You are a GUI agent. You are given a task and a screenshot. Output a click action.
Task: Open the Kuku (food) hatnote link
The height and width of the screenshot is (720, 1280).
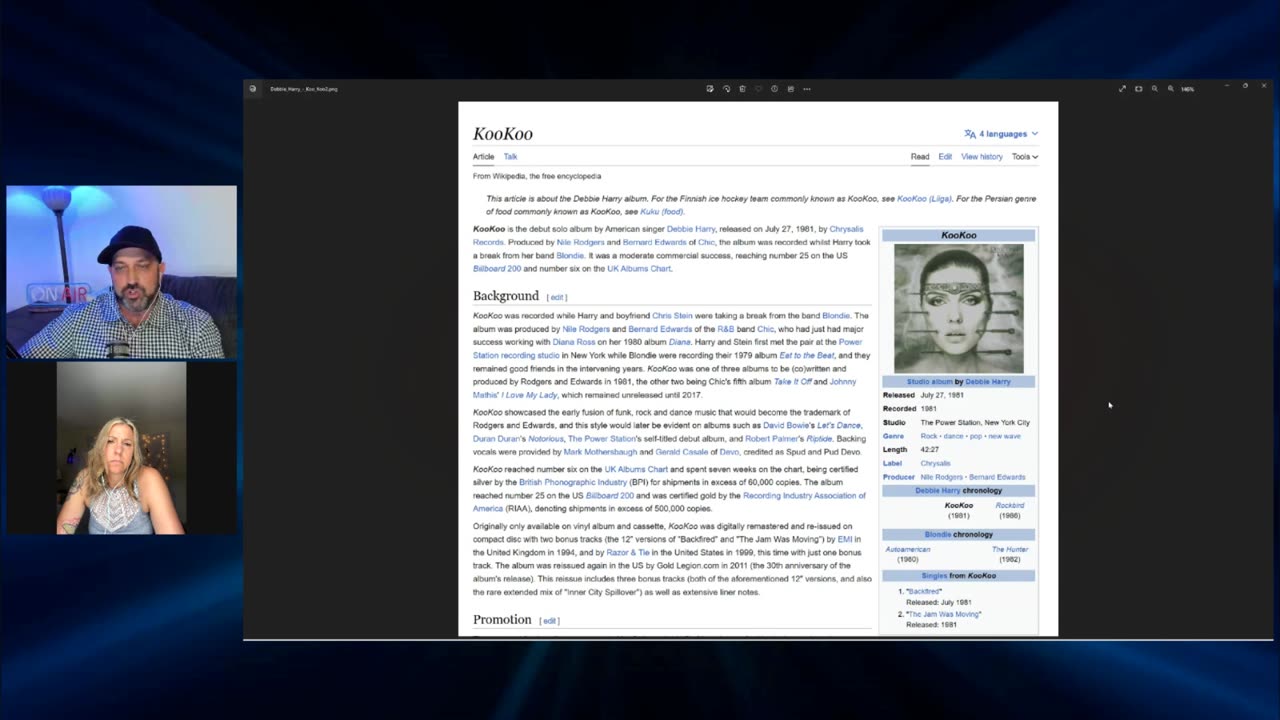[662, 212]
